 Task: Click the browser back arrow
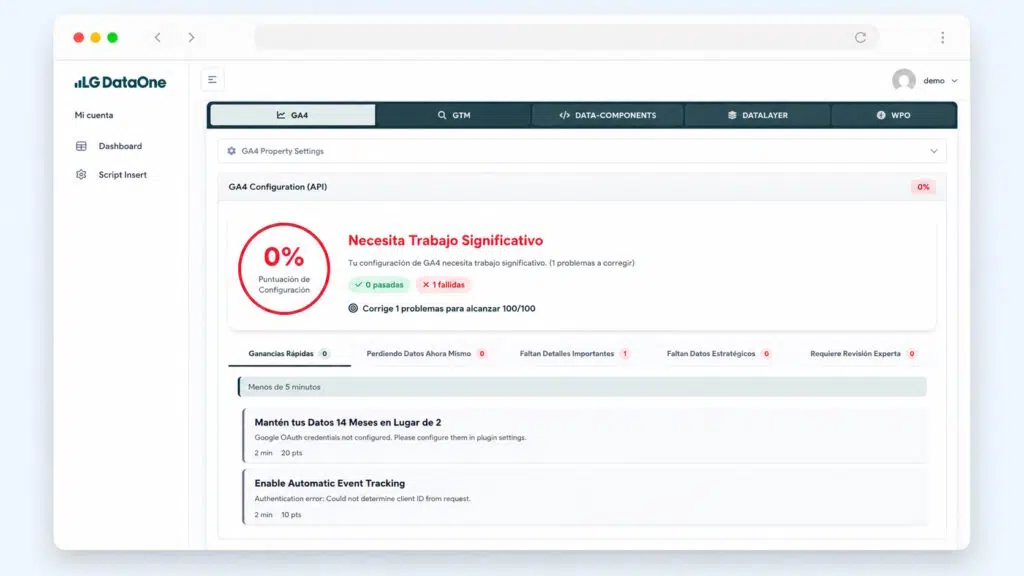(x=157, y=38)
